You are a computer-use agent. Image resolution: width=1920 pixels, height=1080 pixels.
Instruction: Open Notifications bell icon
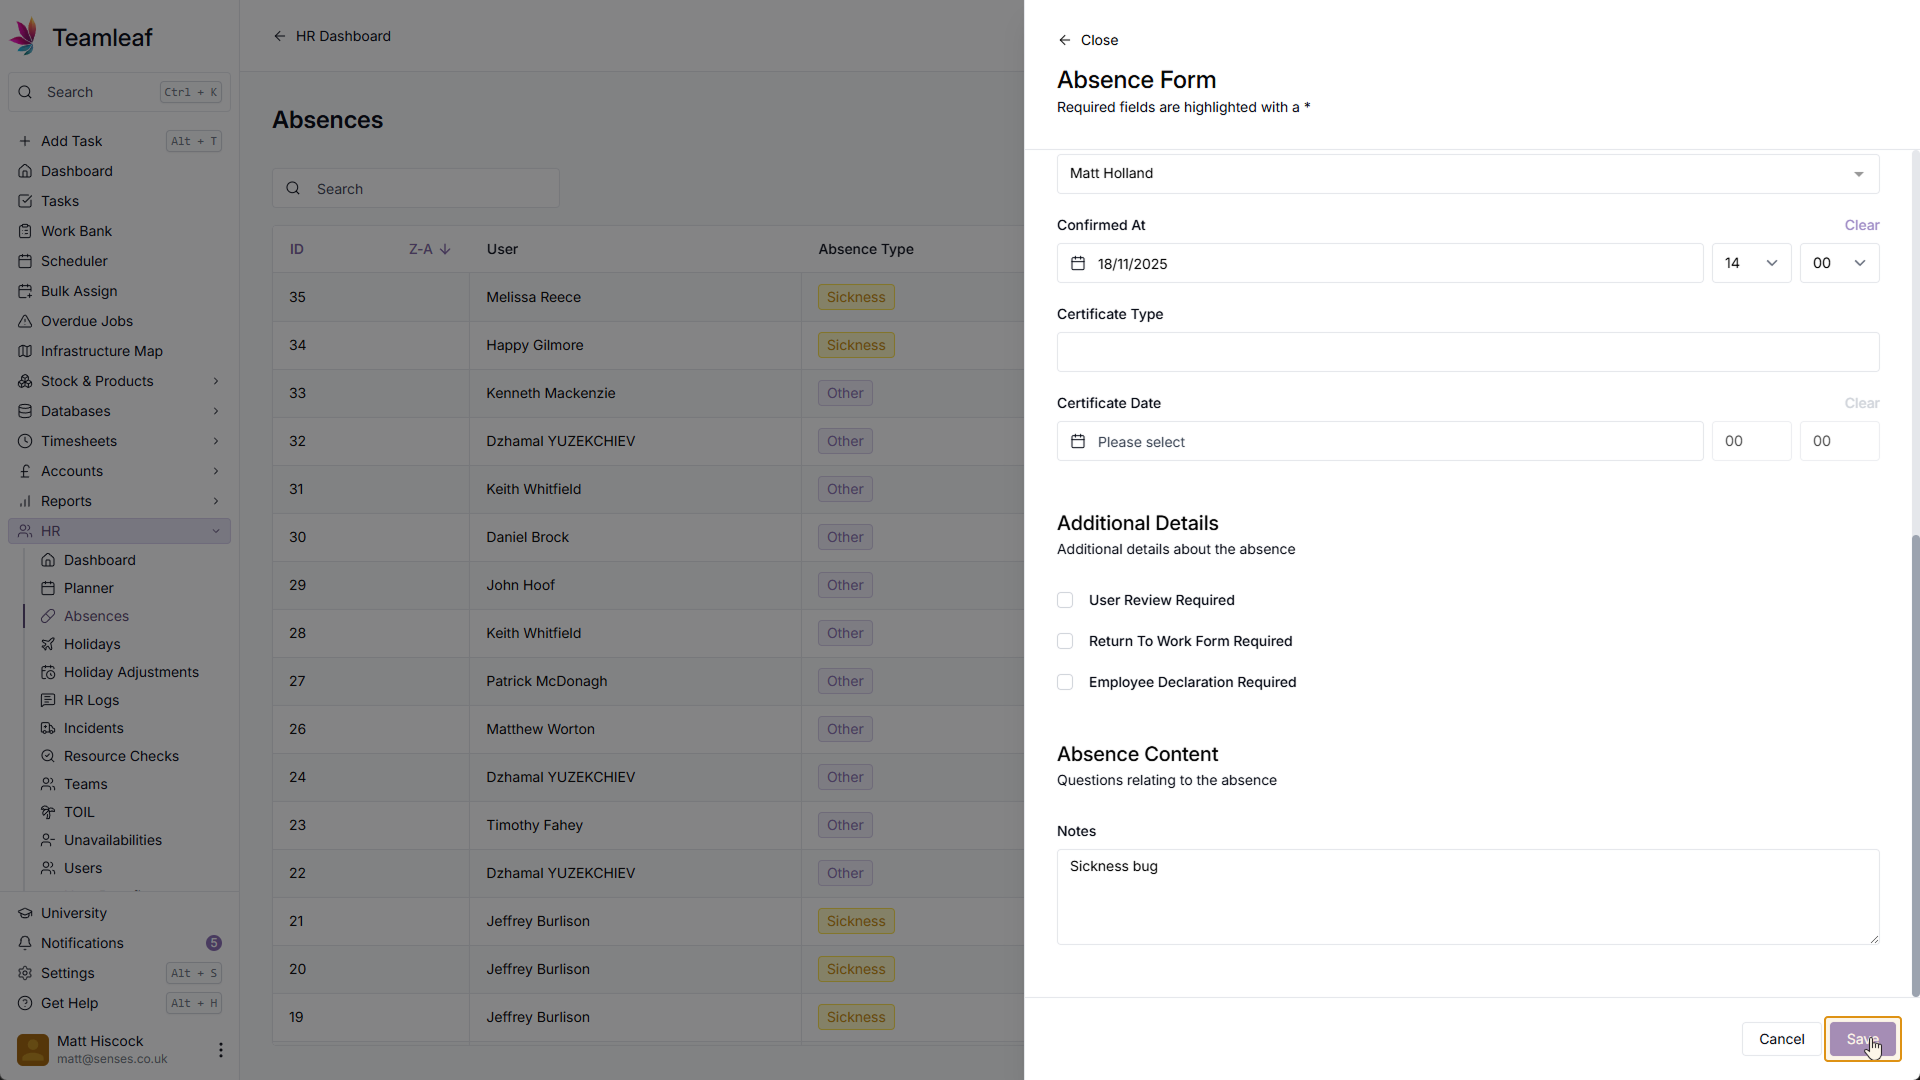click(25, 943)
